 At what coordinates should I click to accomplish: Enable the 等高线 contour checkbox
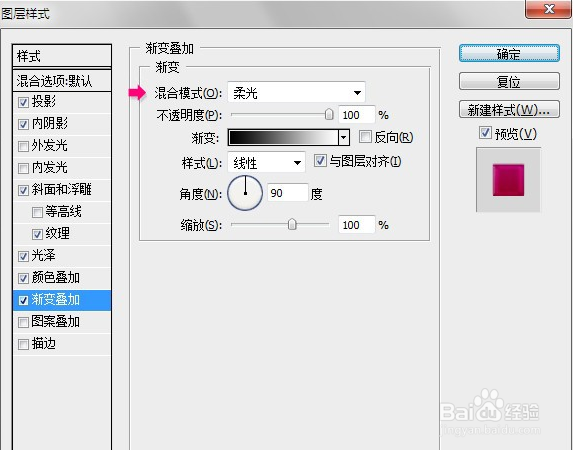click(37, 212)
